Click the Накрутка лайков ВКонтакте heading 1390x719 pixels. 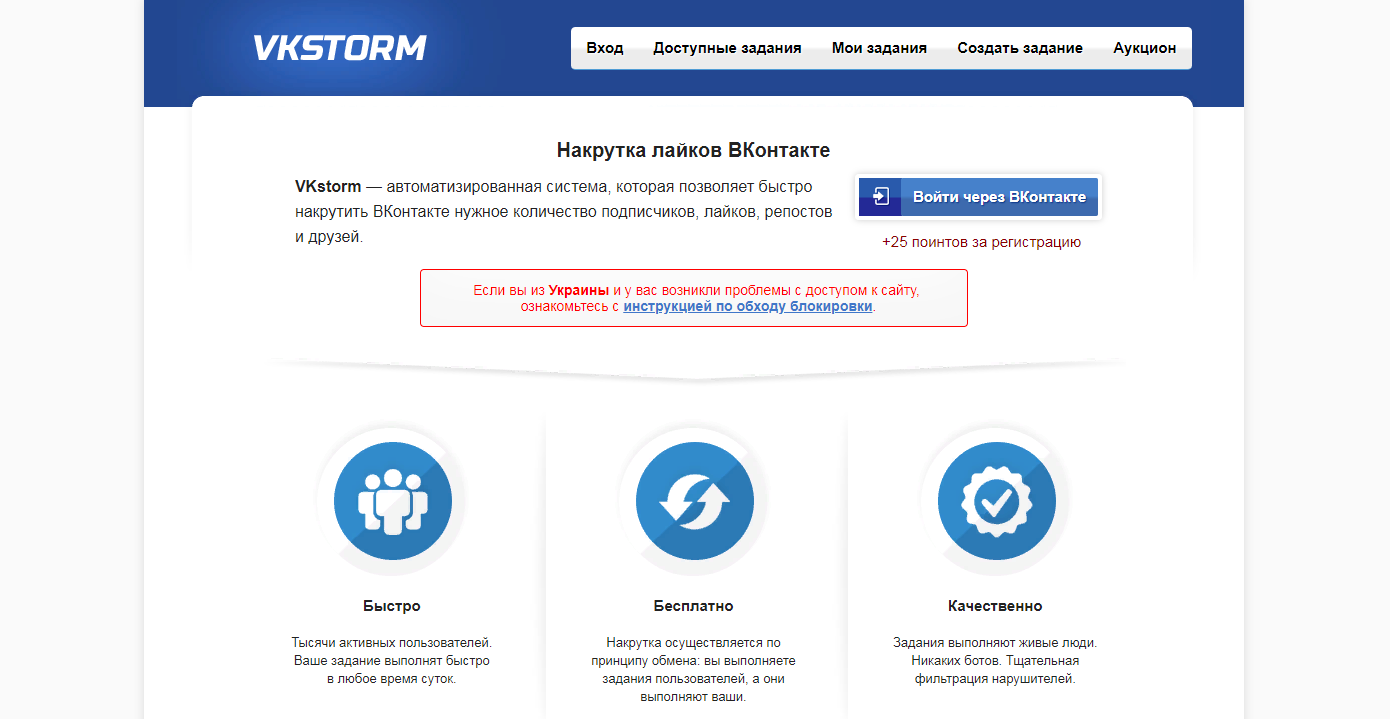tap(693, 151)
